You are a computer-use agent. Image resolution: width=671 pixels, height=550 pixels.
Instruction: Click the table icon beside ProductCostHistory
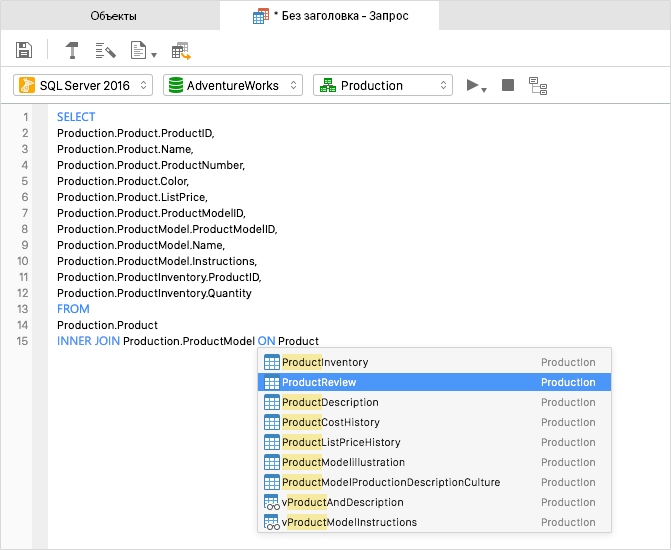[272, 422]
